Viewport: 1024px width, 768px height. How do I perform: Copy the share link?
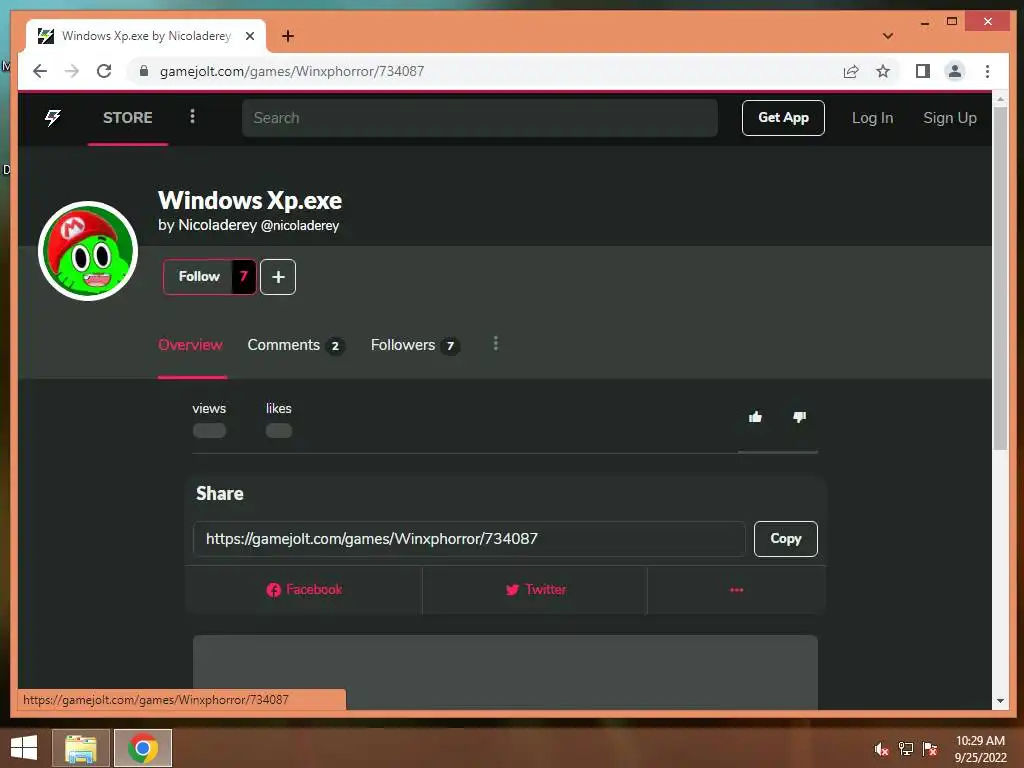tap(786, 539)
